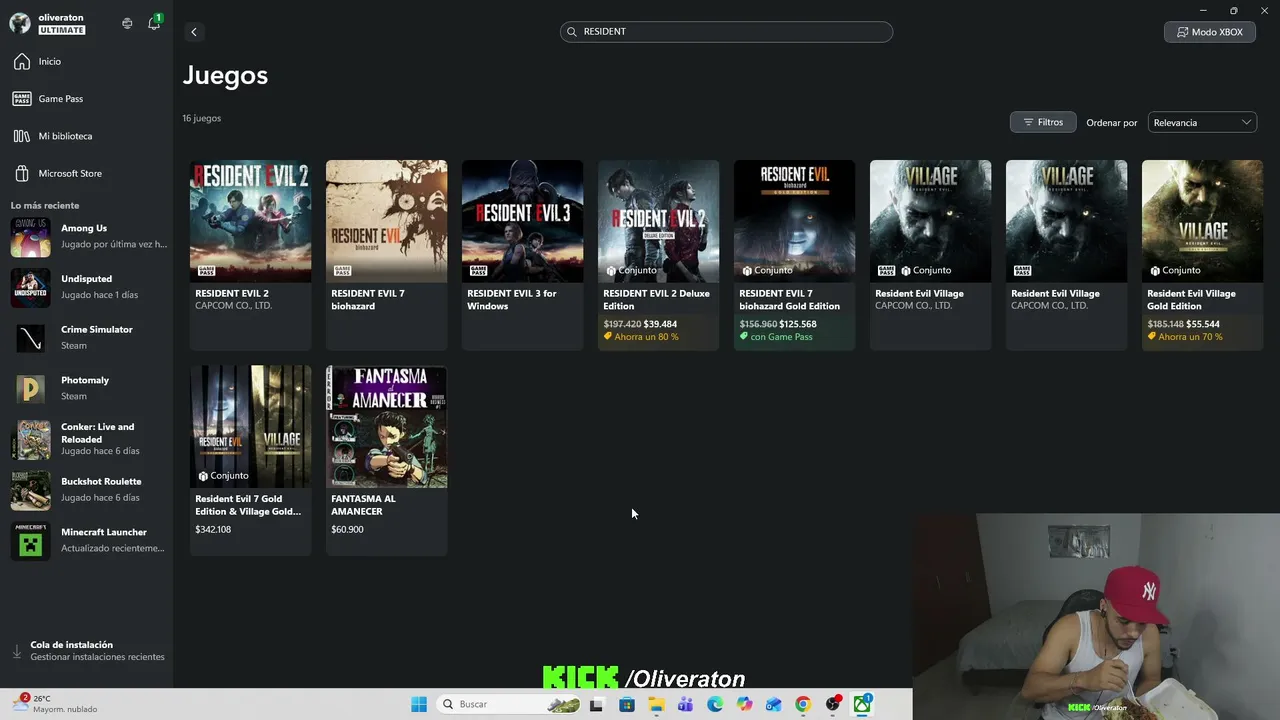Open Microsoft Store in the sidebar

point(86,173)
